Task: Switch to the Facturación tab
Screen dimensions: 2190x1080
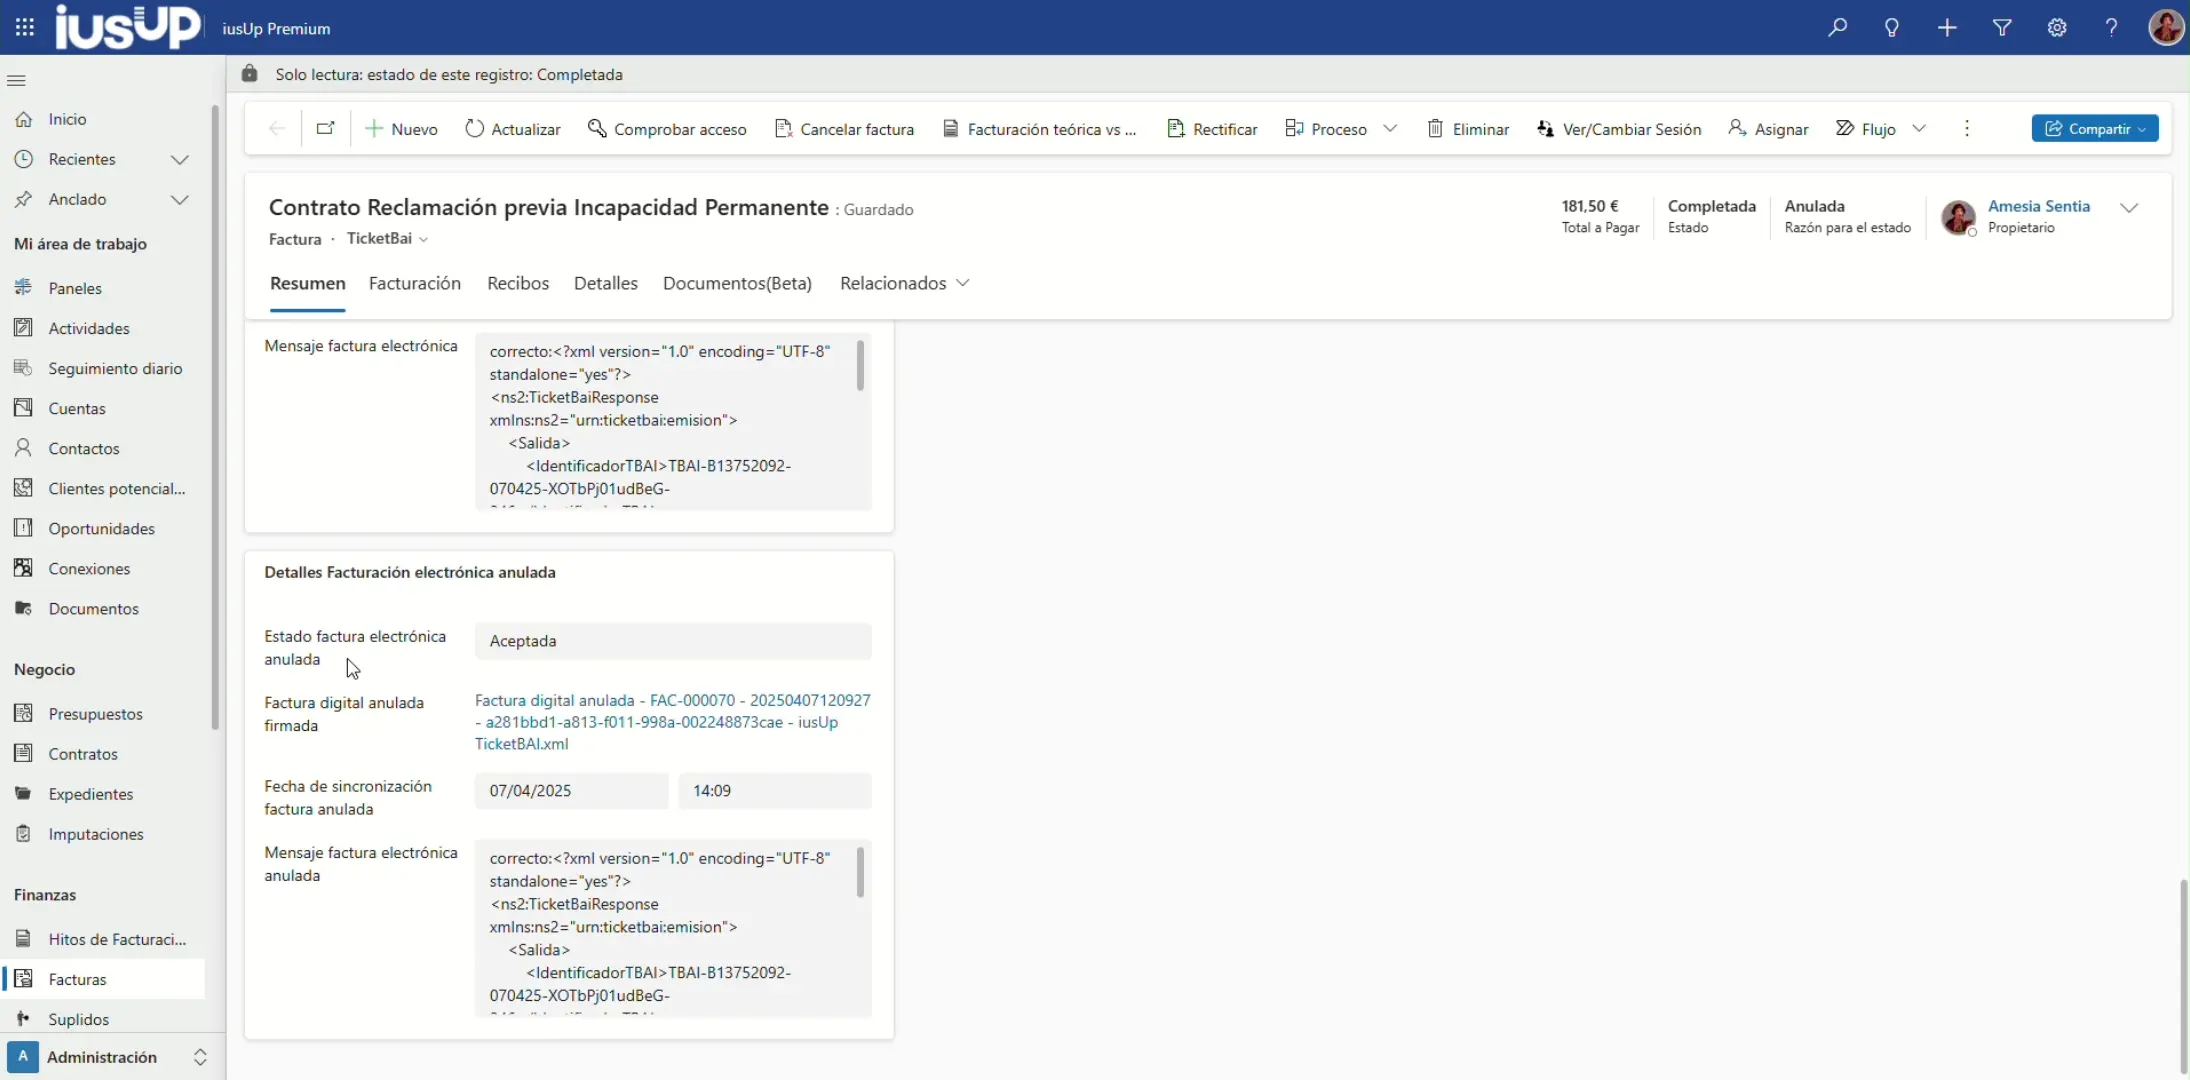Action: click(414, 283)
